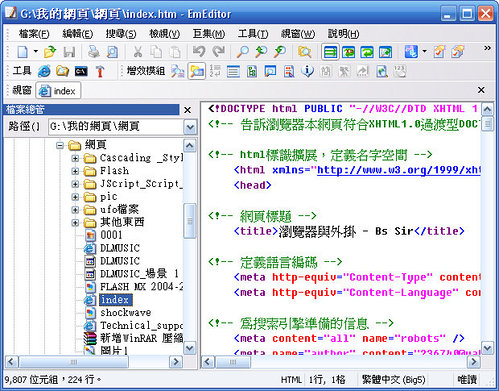This screenshot has height=391, width=499.
Task: Click the lines plug-in icon
Action: point(233,71)
